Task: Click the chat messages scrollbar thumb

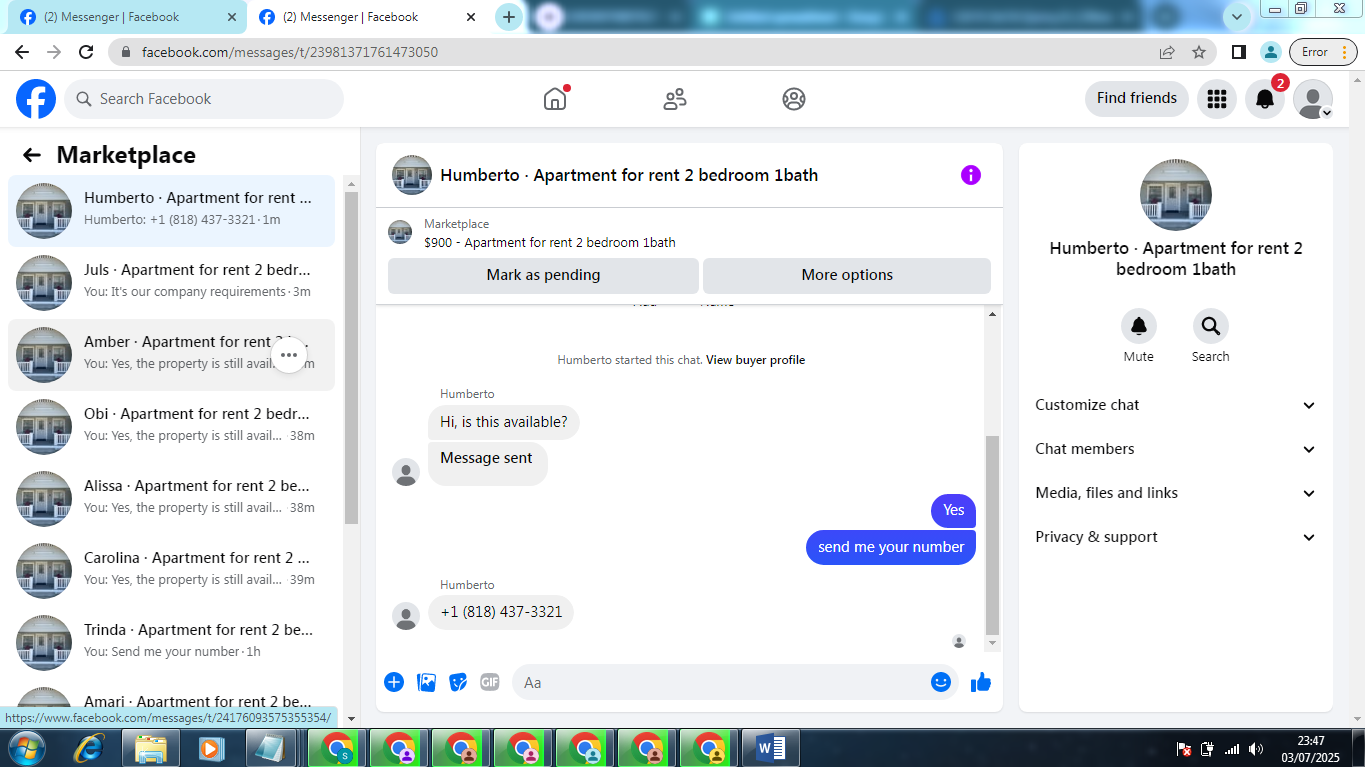Action: point(992,536)
